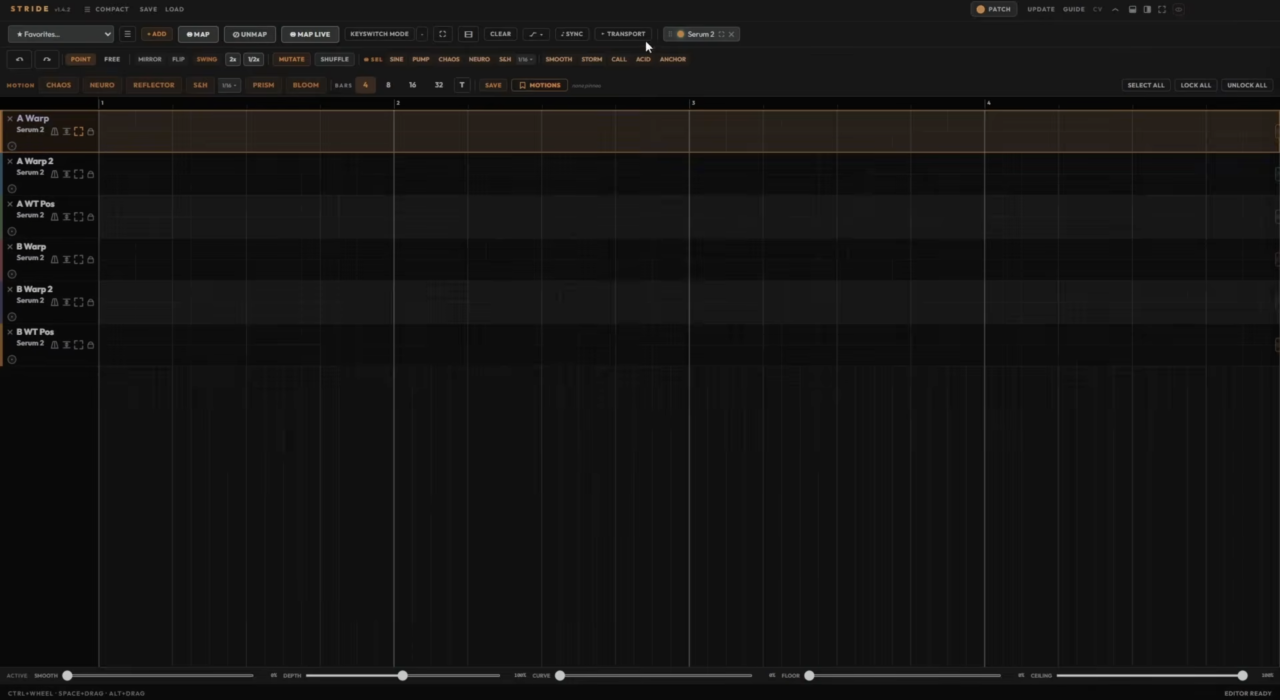Remove the B Warp 2 lane

10,289
